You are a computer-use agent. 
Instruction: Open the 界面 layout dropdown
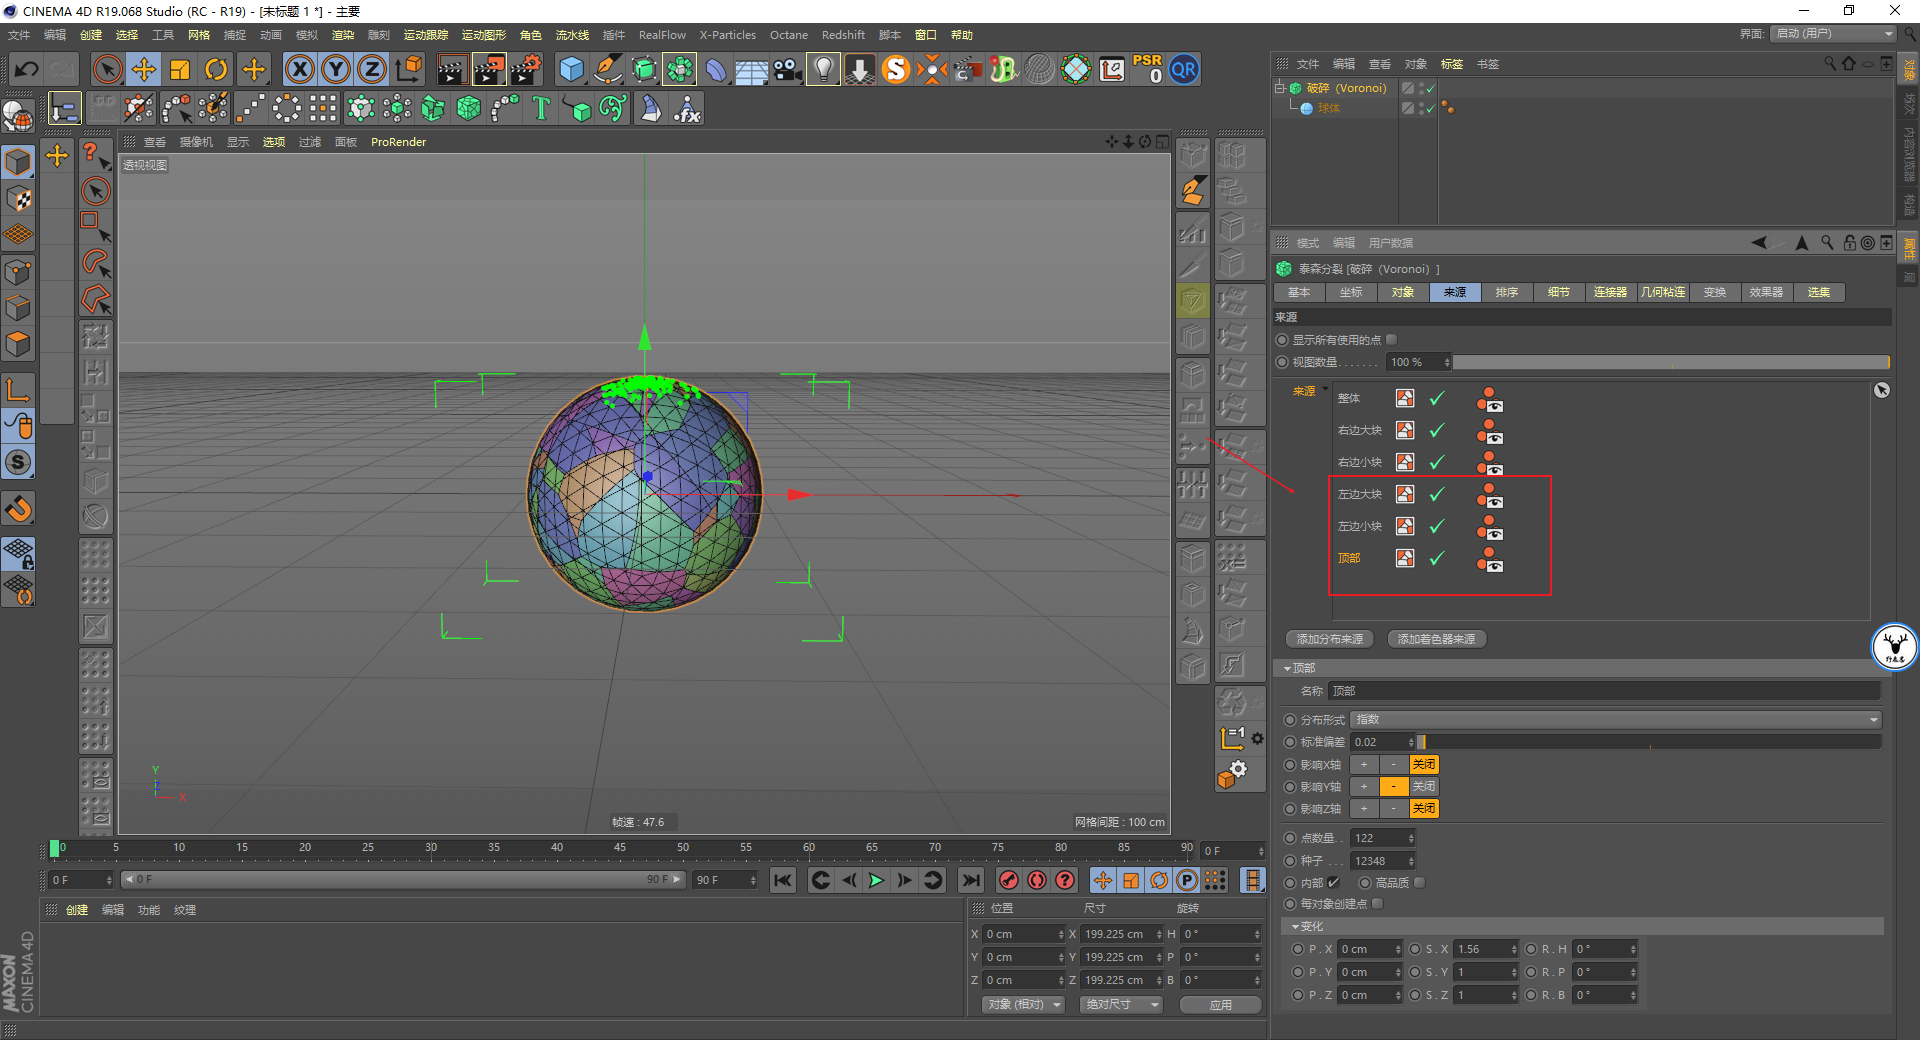(1834, 34)
